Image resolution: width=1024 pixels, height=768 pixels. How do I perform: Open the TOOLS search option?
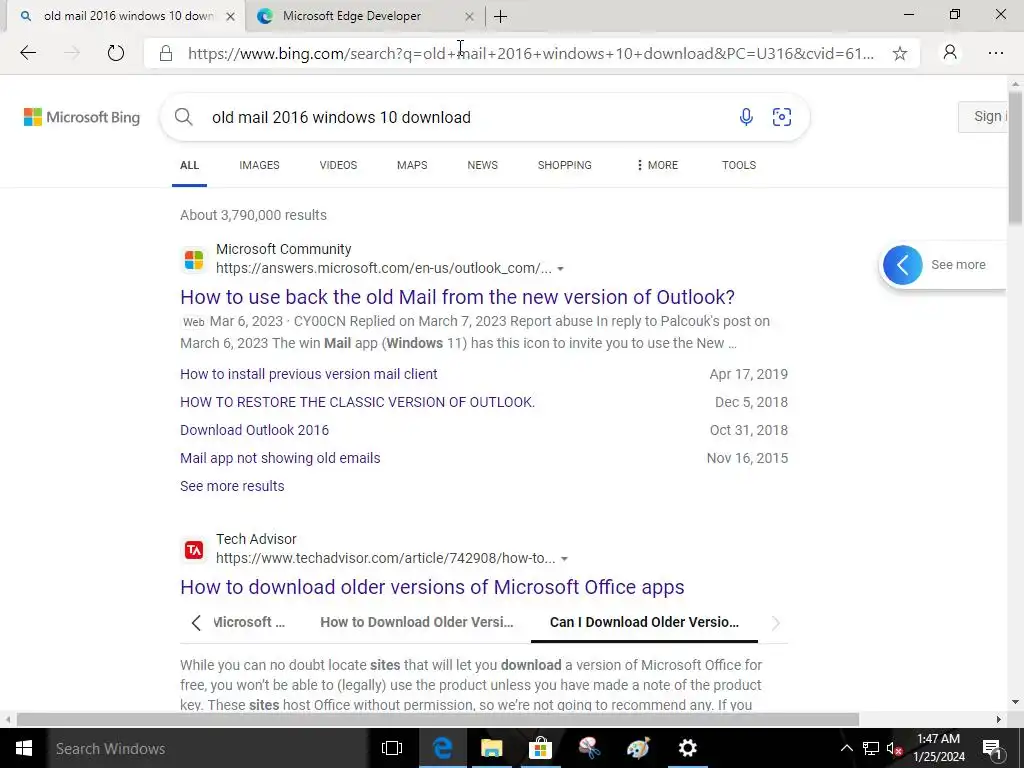coord(739,165)
